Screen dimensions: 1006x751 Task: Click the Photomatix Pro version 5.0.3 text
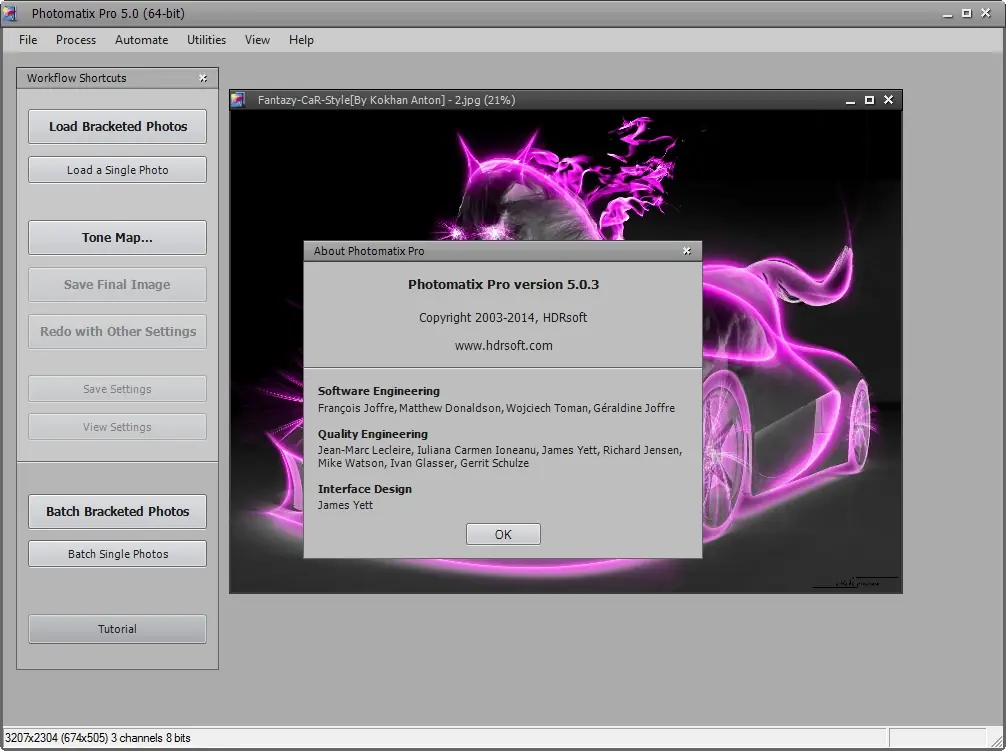504,284
